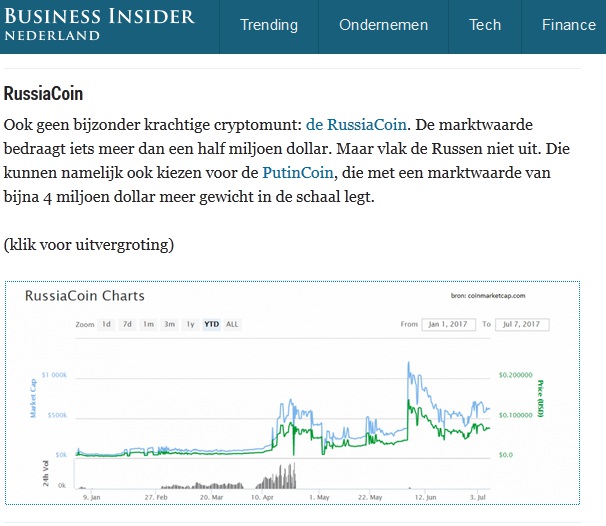Image resolution: width=606 pixels, height=526 pixels.
Task: Choose the 1m zoom range
Action: (148, 324)
